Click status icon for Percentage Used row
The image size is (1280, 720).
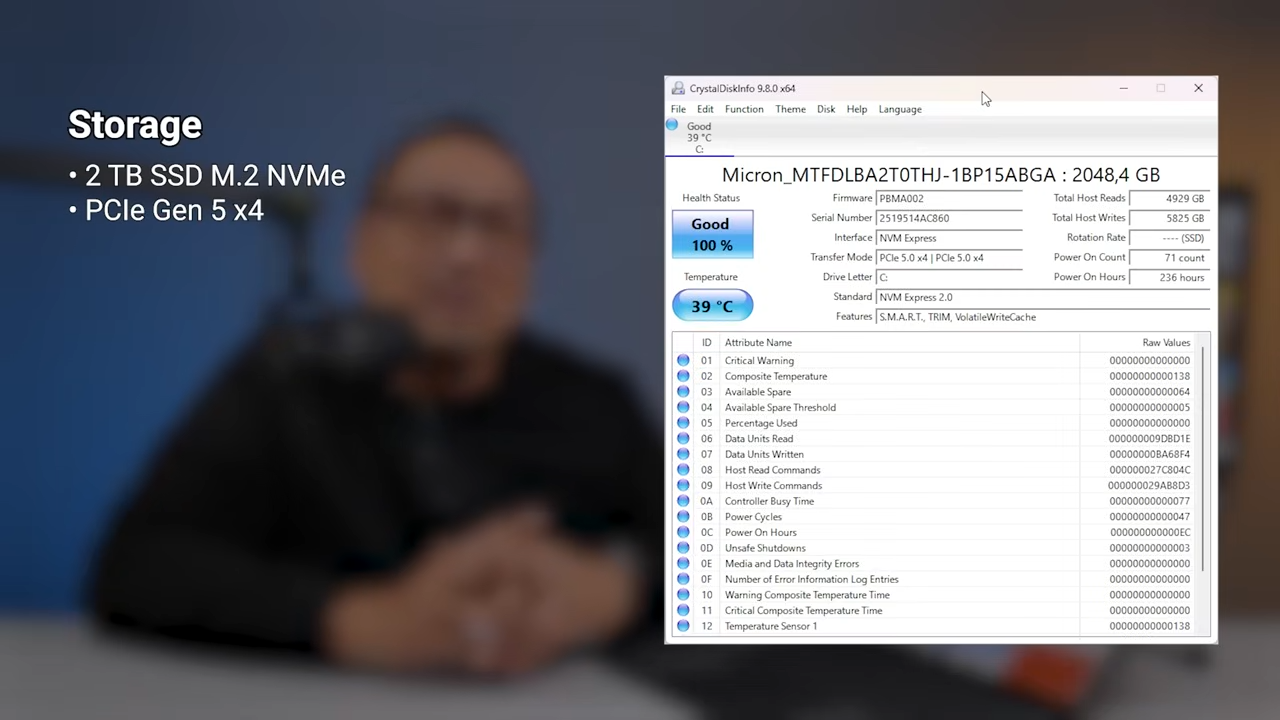tap(683, 423)
